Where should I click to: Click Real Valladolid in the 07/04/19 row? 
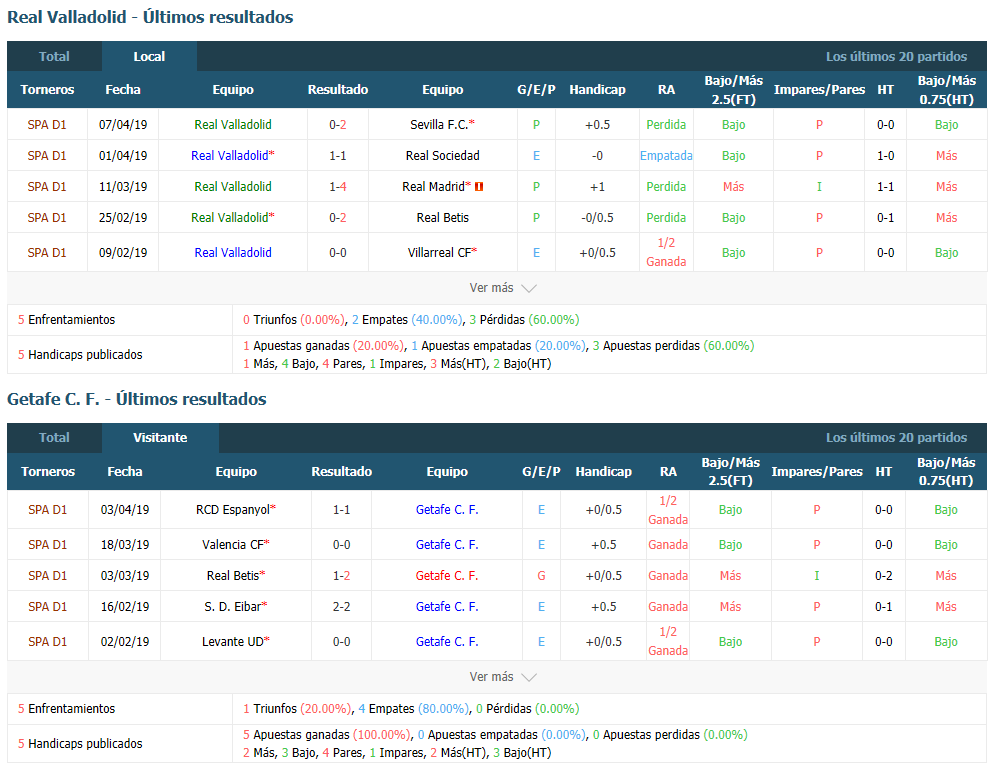click(233, 125)
